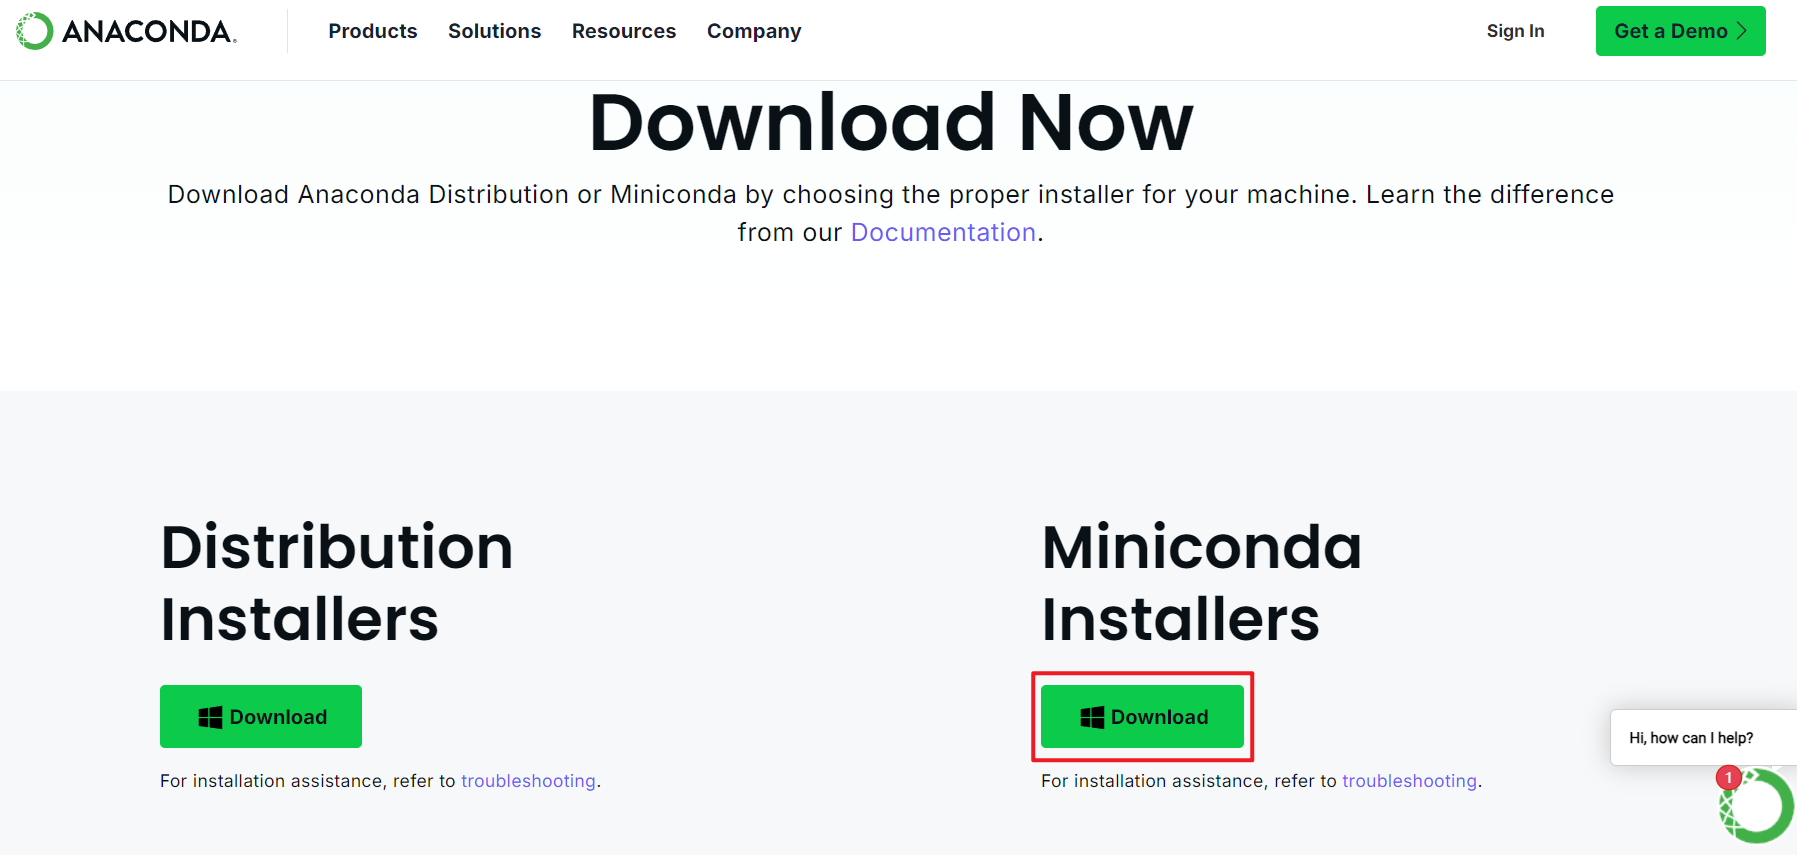Image resolution: width=1797 pixels, height=855 pixels.
Task: Click the Miniconda Installers heading
Action: pos(1201,583)
